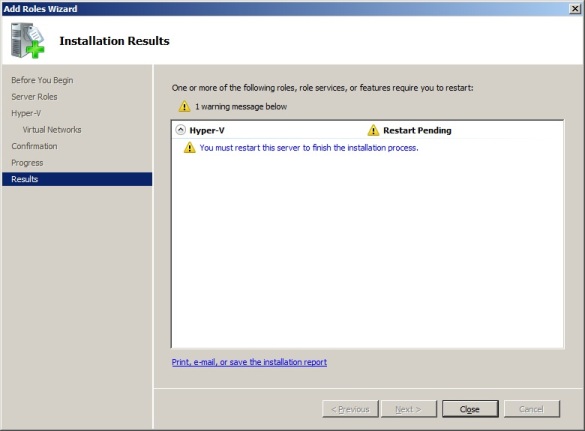The height and width of the screenshot is (431, 585).
Task: Click the warning icon next to Restart Pending
Action: click(x=373, y=130)
